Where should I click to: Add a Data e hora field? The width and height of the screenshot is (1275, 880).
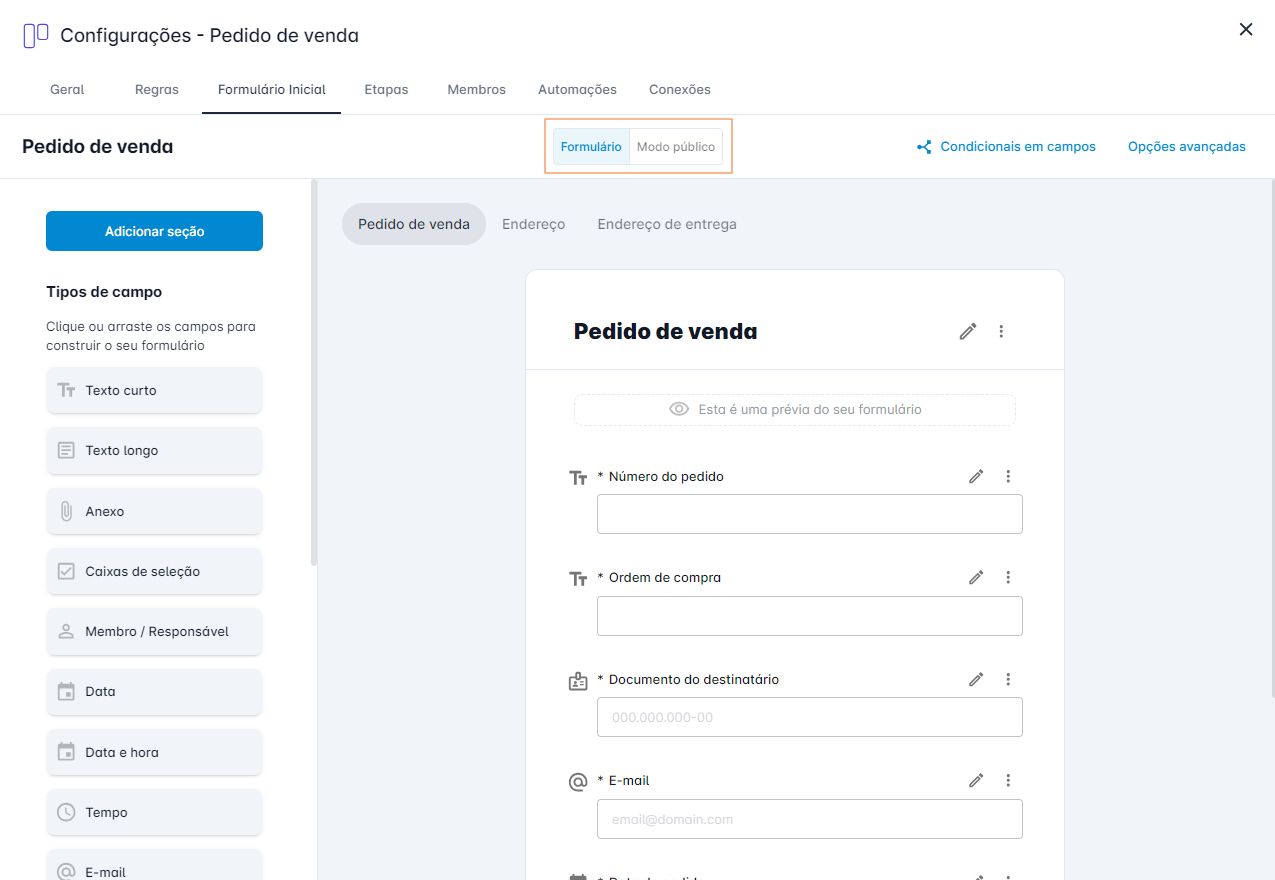(154, 752)
